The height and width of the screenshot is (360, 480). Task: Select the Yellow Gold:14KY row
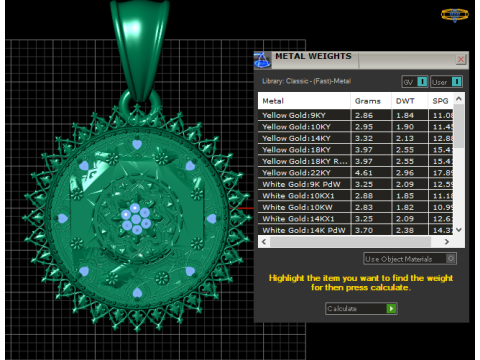(355, 138)
